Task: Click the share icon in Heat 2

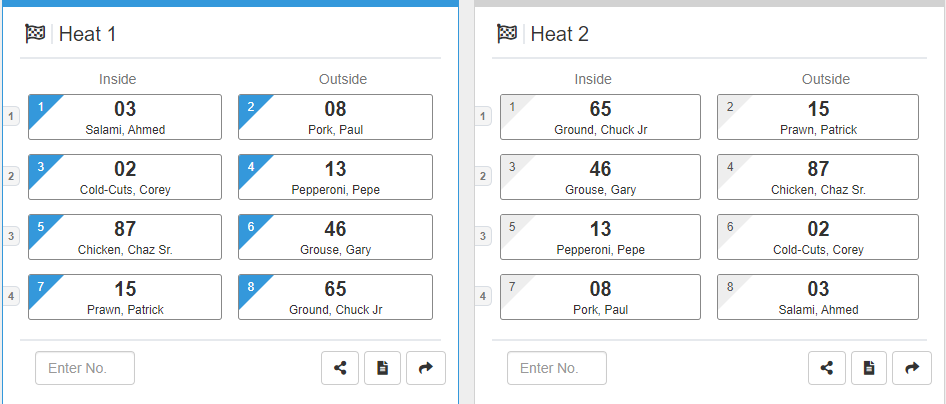Action: pyautogui.click(x=827, y=368)
